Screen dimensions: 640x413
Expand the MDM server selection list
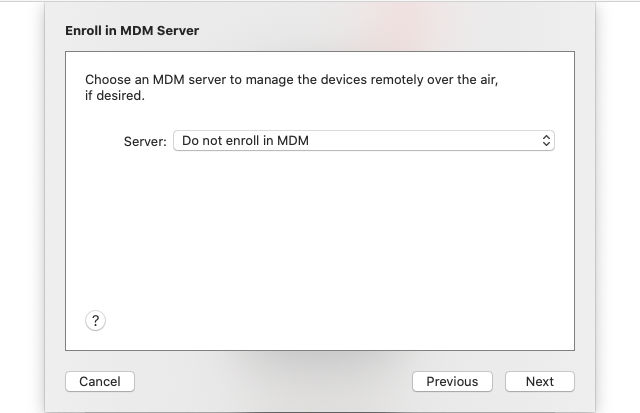click(364, 141)
